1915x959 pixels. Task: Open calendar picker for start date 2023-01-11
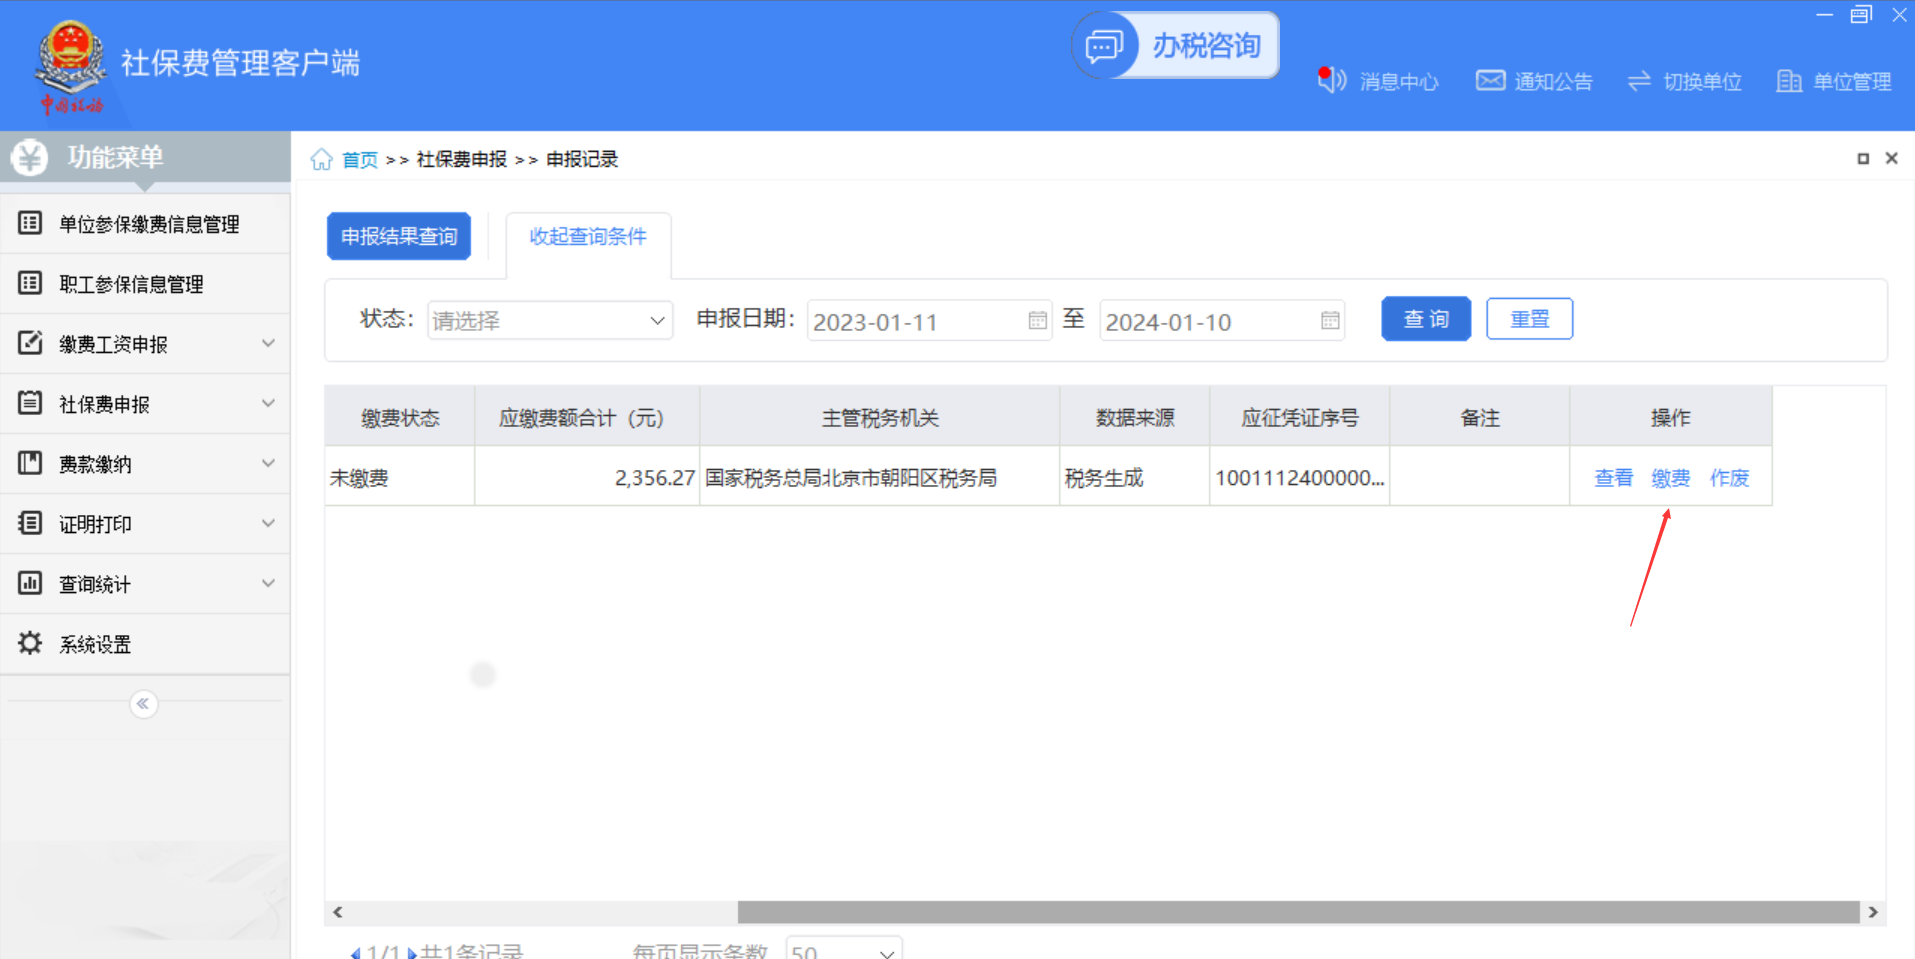1037,320
